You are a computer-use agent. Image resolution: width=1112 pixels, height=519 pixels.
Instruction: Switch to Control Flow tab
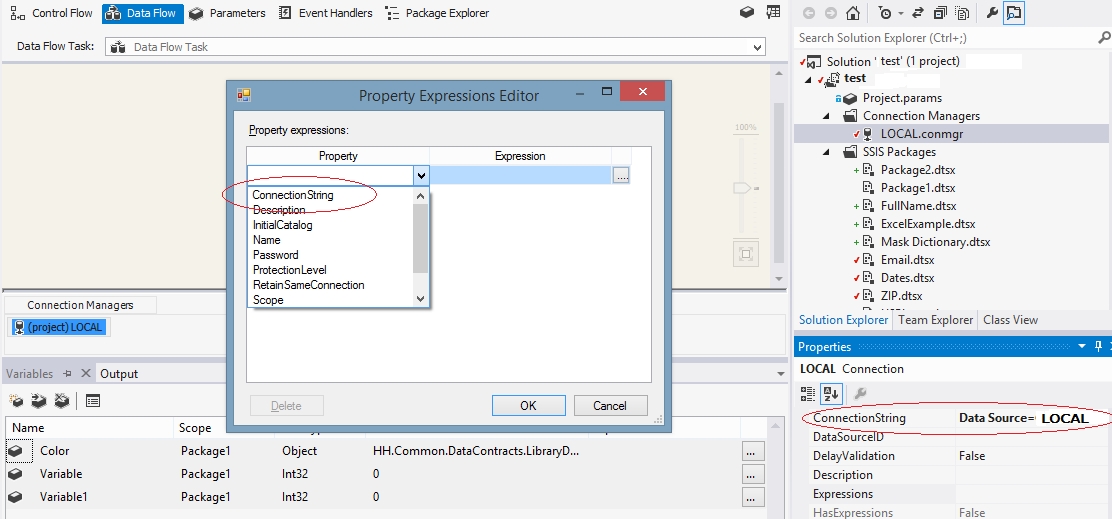pyautogui.click(x=54, y=13)
